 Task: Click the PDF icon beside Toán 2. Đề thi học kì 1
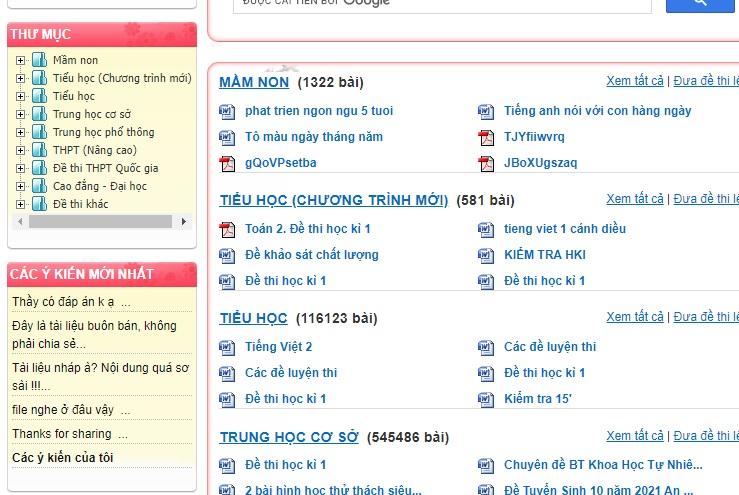227,230
